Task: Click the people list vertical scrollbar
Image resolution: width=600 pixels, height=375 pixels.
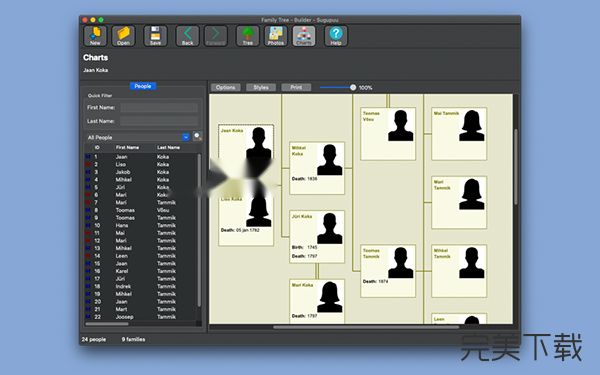Action: coord(199,230)
